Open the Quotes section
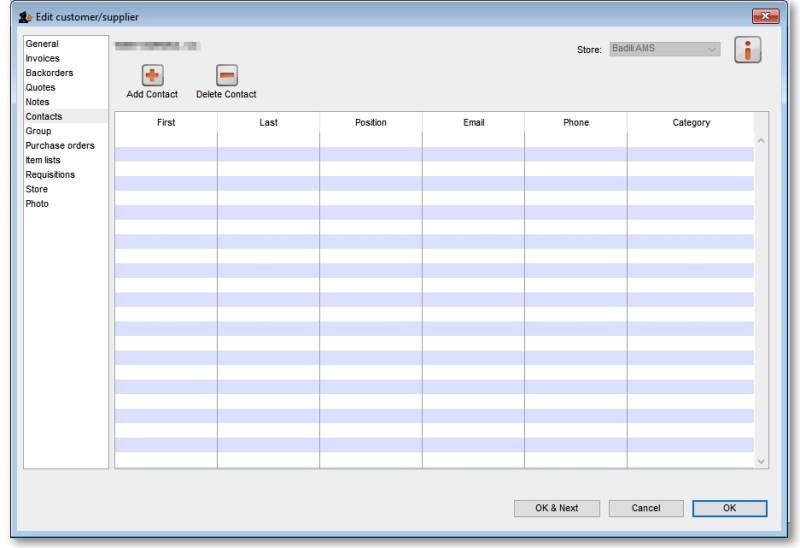 40,88
